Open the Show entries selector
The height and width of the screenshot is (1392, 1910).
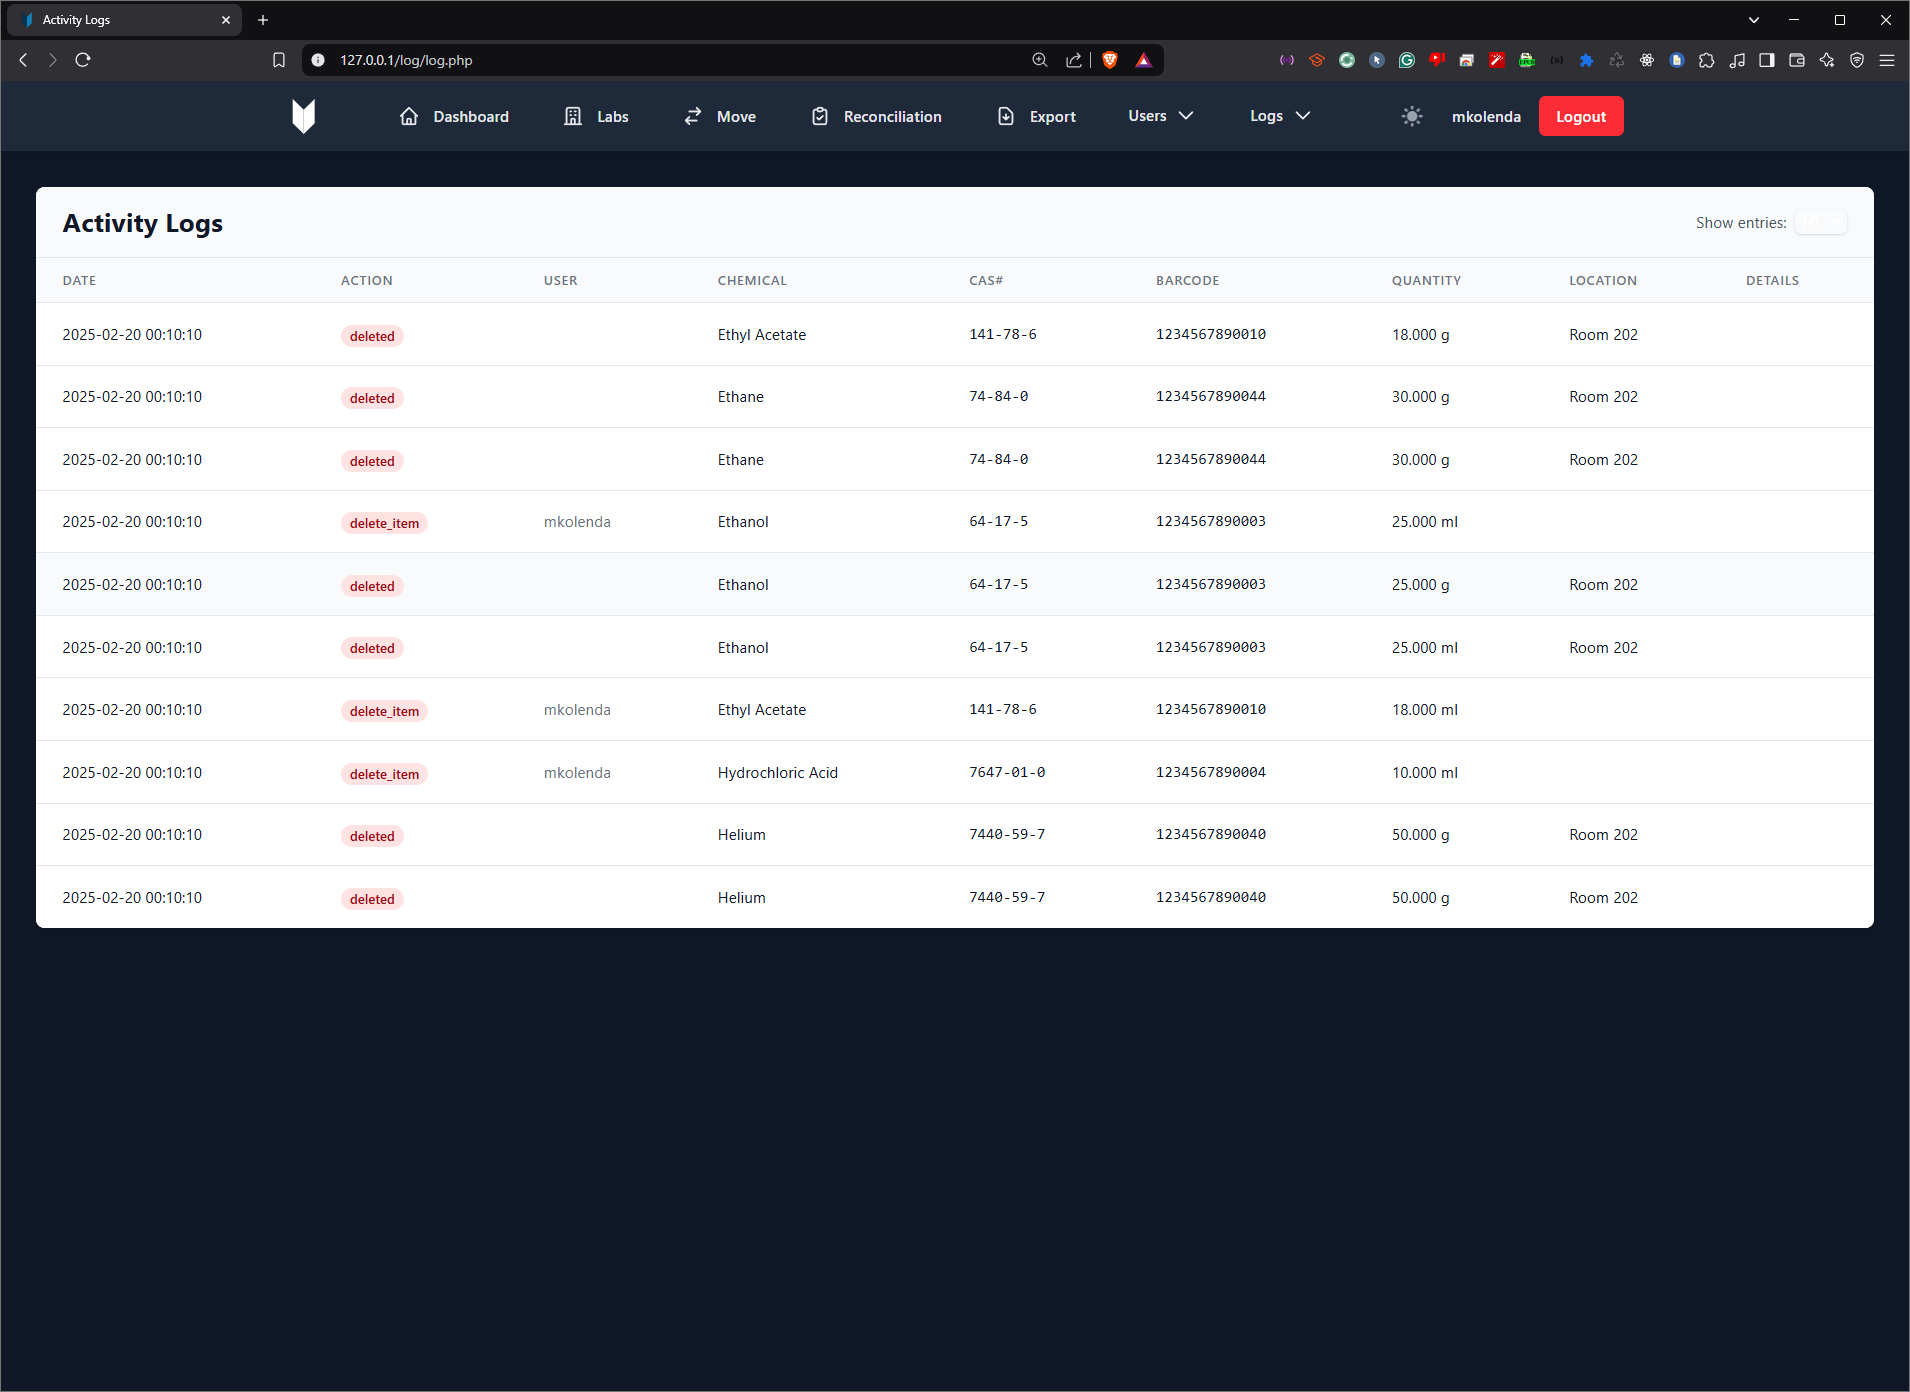[x=1820, y=222]
